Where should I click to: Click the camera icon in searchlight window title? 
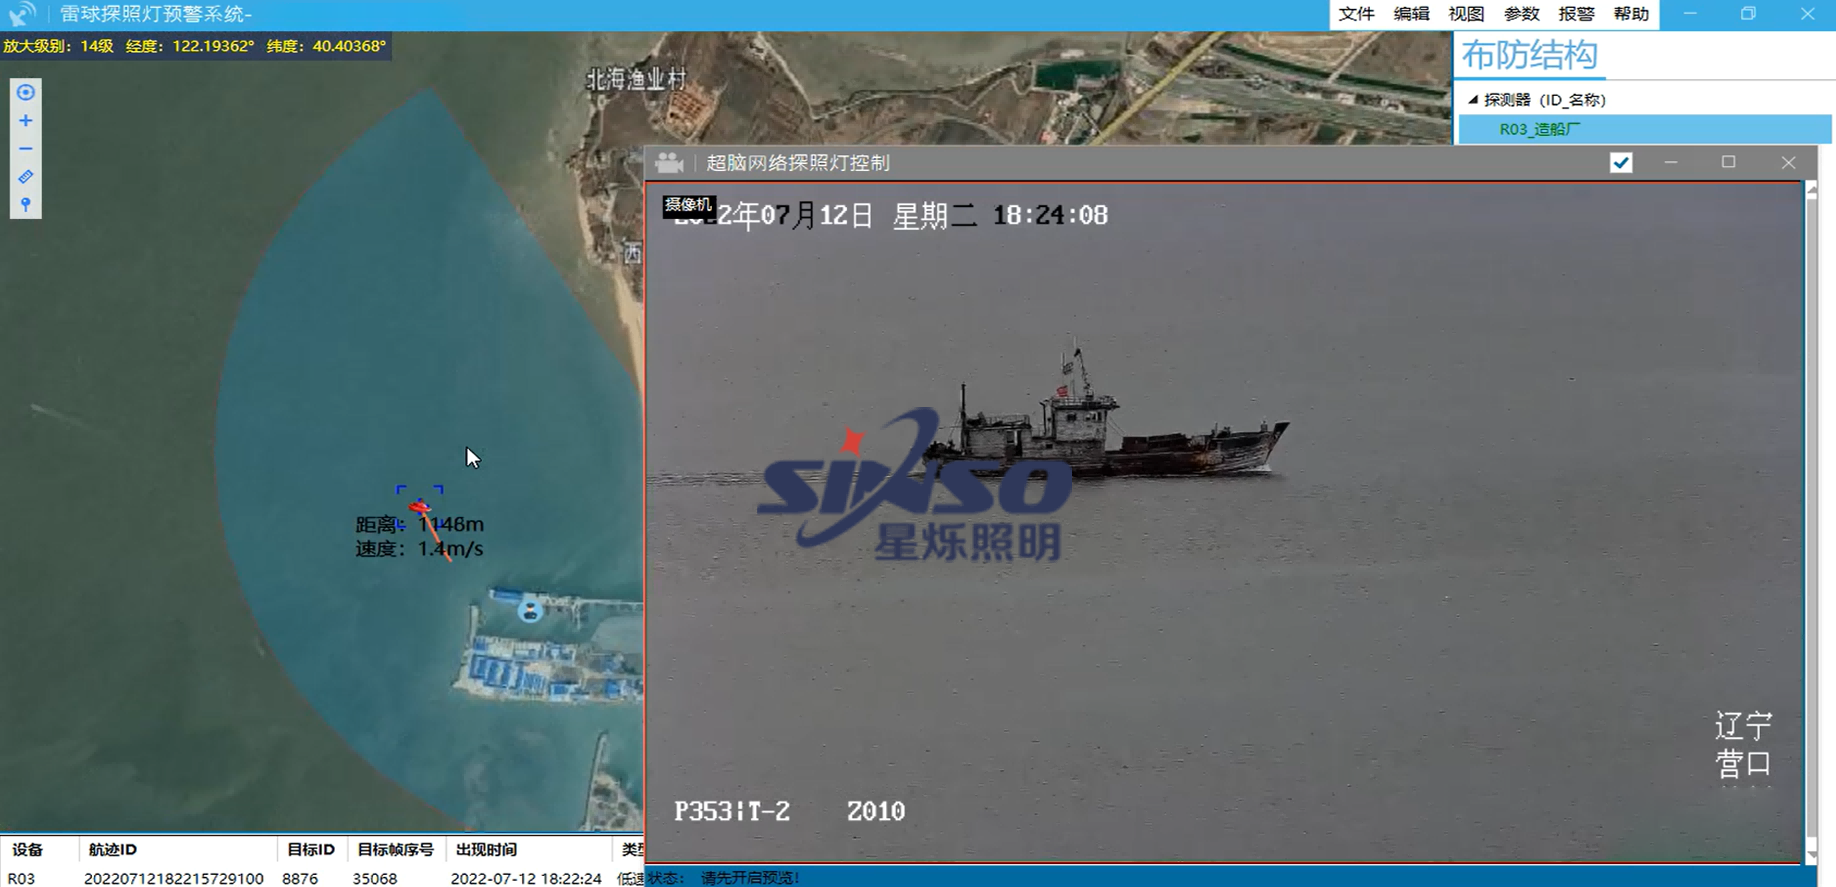point(669,163)
